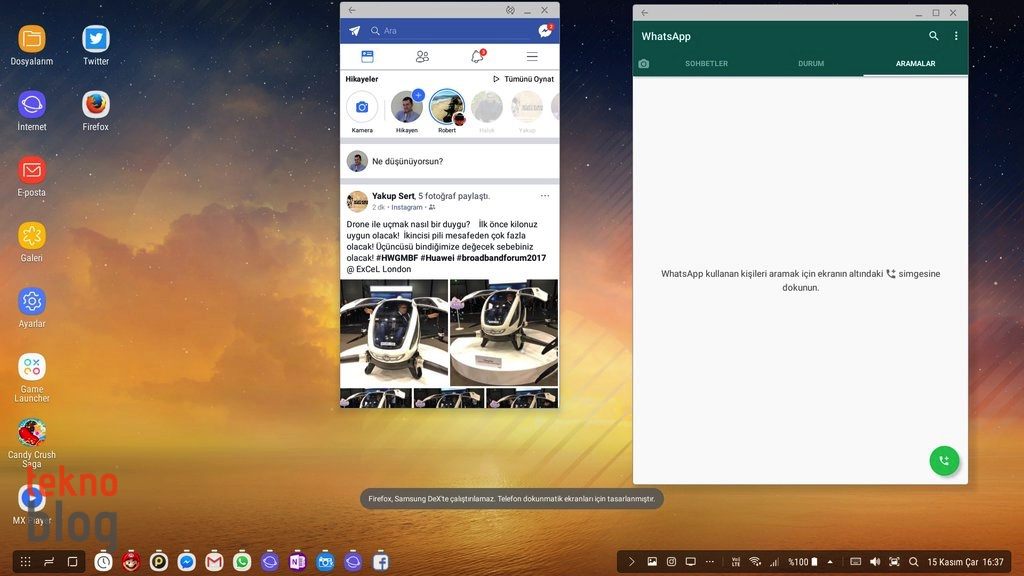Open Facebook notifications bell
Image resolution: width=1024 pixels, height=576 pixels.
pos(477,56)
